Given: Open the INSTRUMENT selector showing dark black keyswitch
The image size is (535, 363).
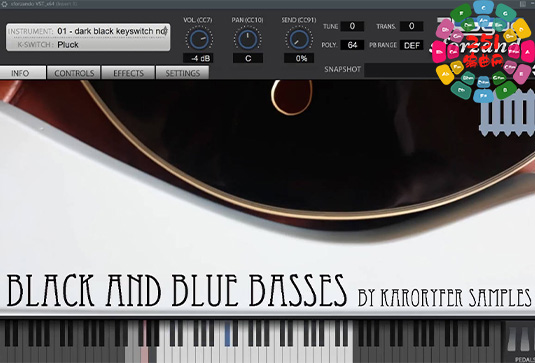Looking at the screenshot, I should (112, 31).
